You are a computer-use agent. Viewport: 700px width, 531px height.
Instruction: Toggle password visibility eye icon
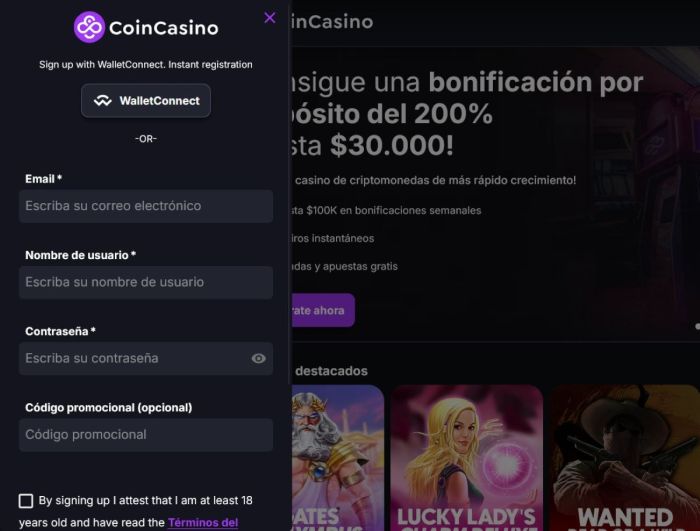[x=258, y=358]
